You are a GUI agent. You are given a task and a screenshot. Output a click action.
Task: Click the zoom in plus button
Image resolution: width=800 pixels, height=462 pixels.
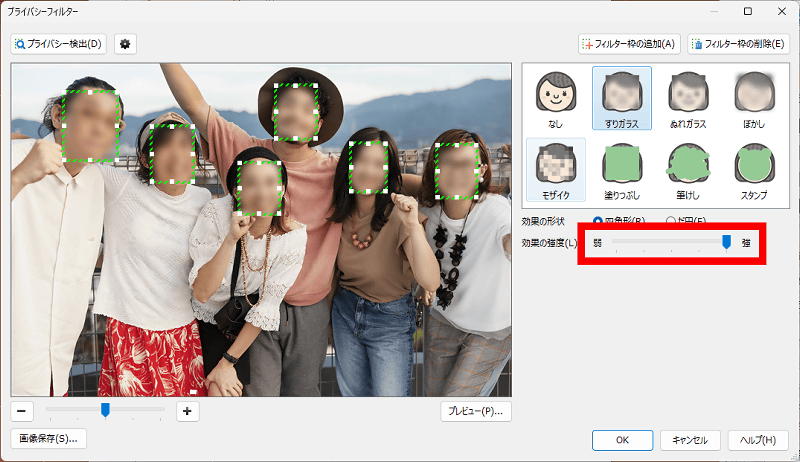(x=187, y=410)
